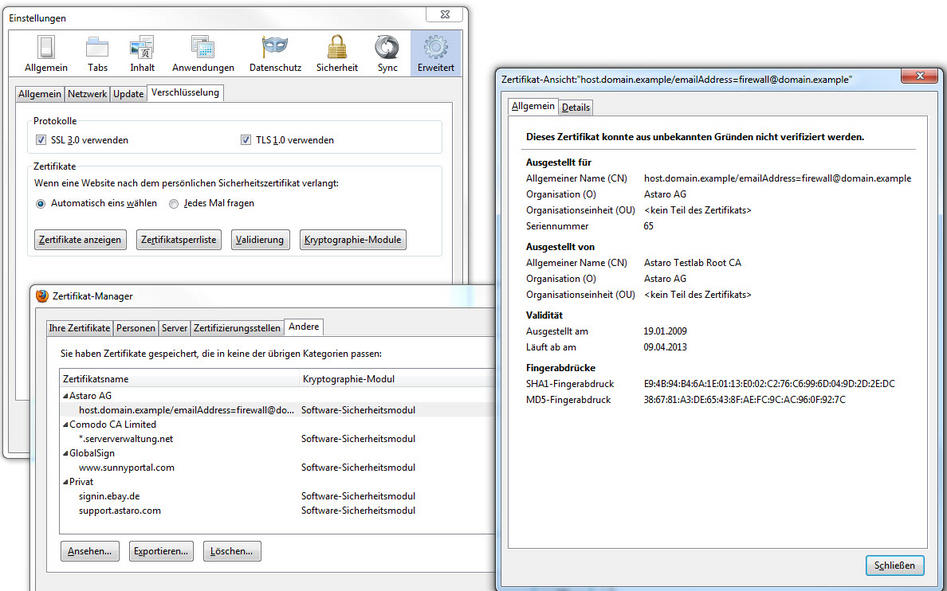Click the MD5 fingerprint value 38:67:81...

(745, 400)
